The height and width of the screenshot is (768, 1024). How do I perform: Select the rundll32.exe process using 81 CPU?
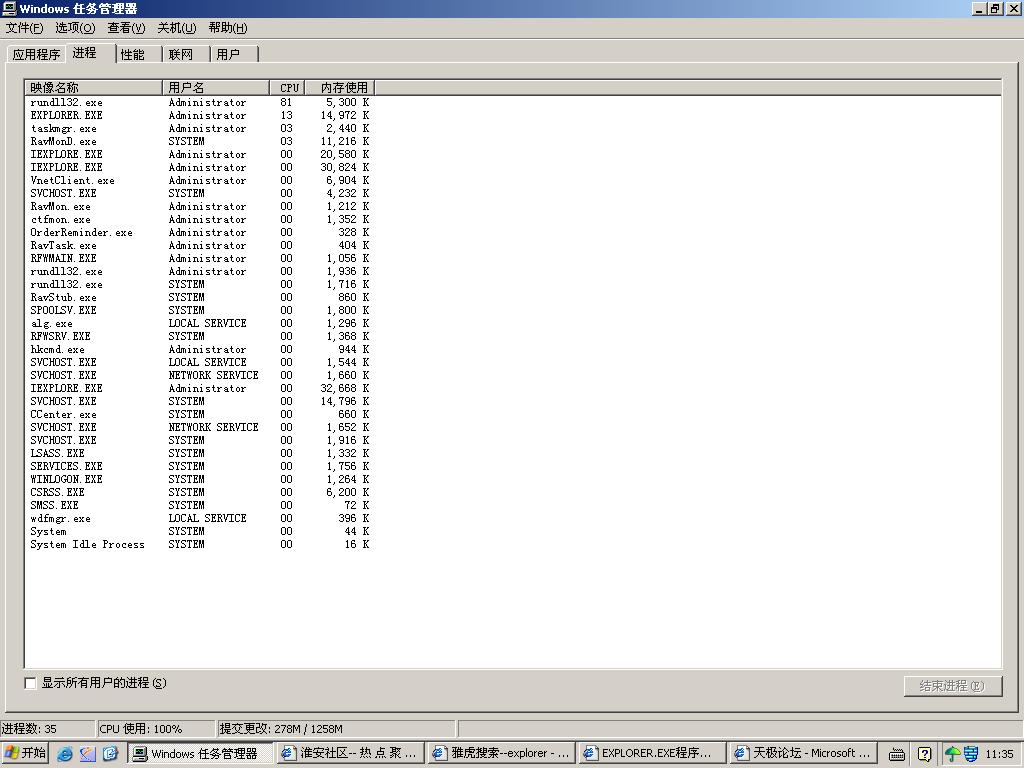click(200, 103)
